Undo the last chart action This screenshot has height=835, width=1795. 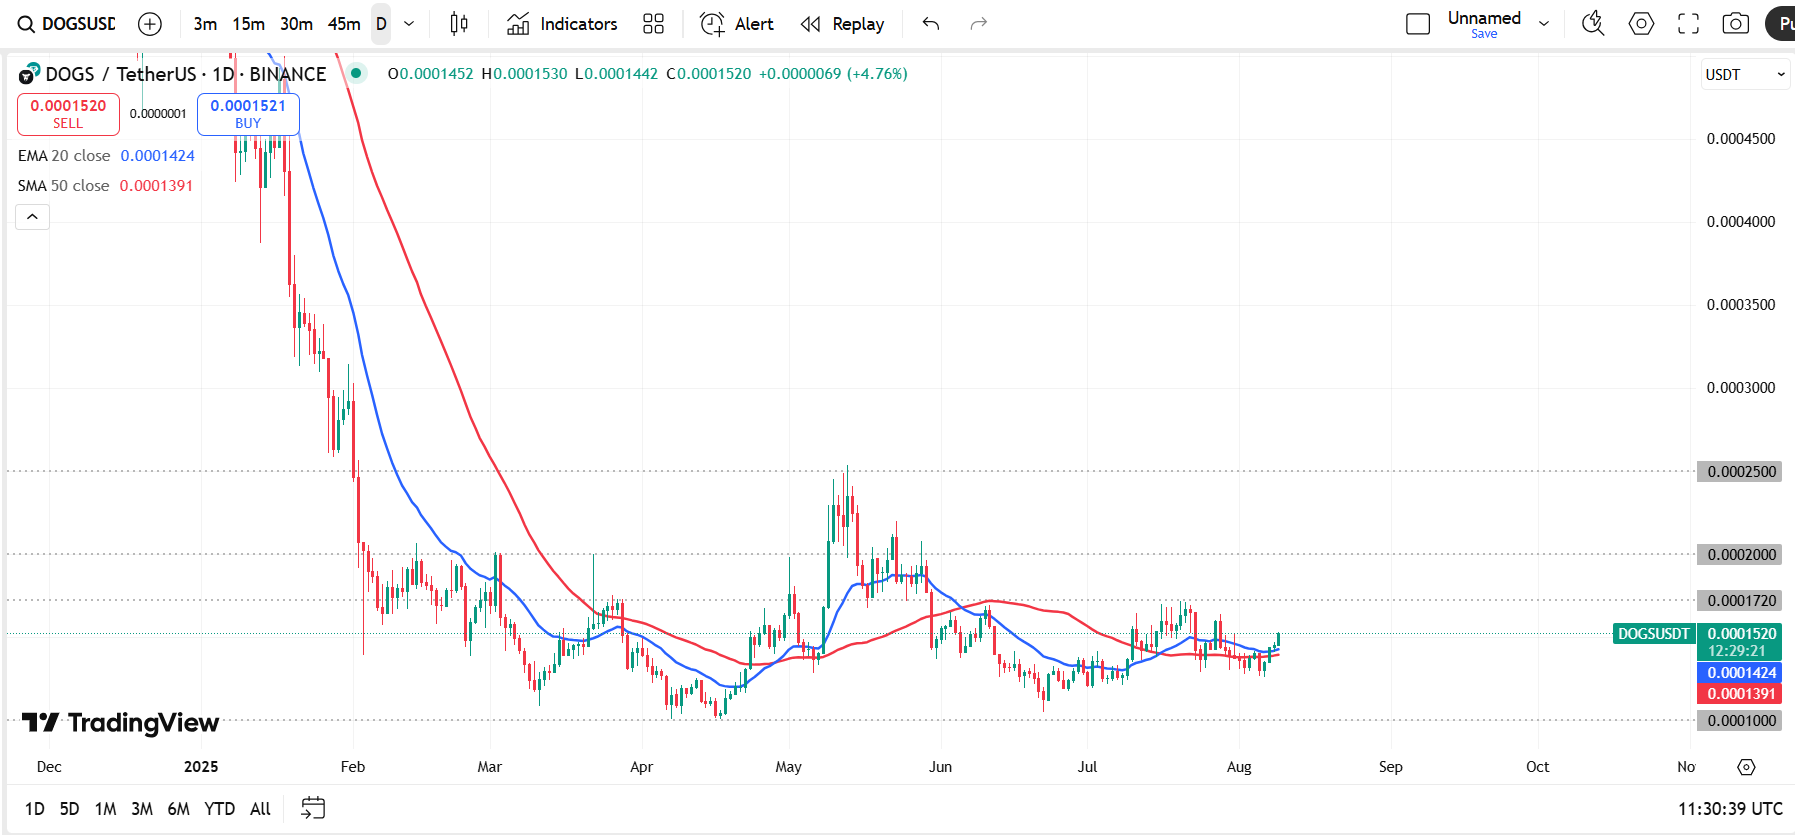(x=931, y=24)
